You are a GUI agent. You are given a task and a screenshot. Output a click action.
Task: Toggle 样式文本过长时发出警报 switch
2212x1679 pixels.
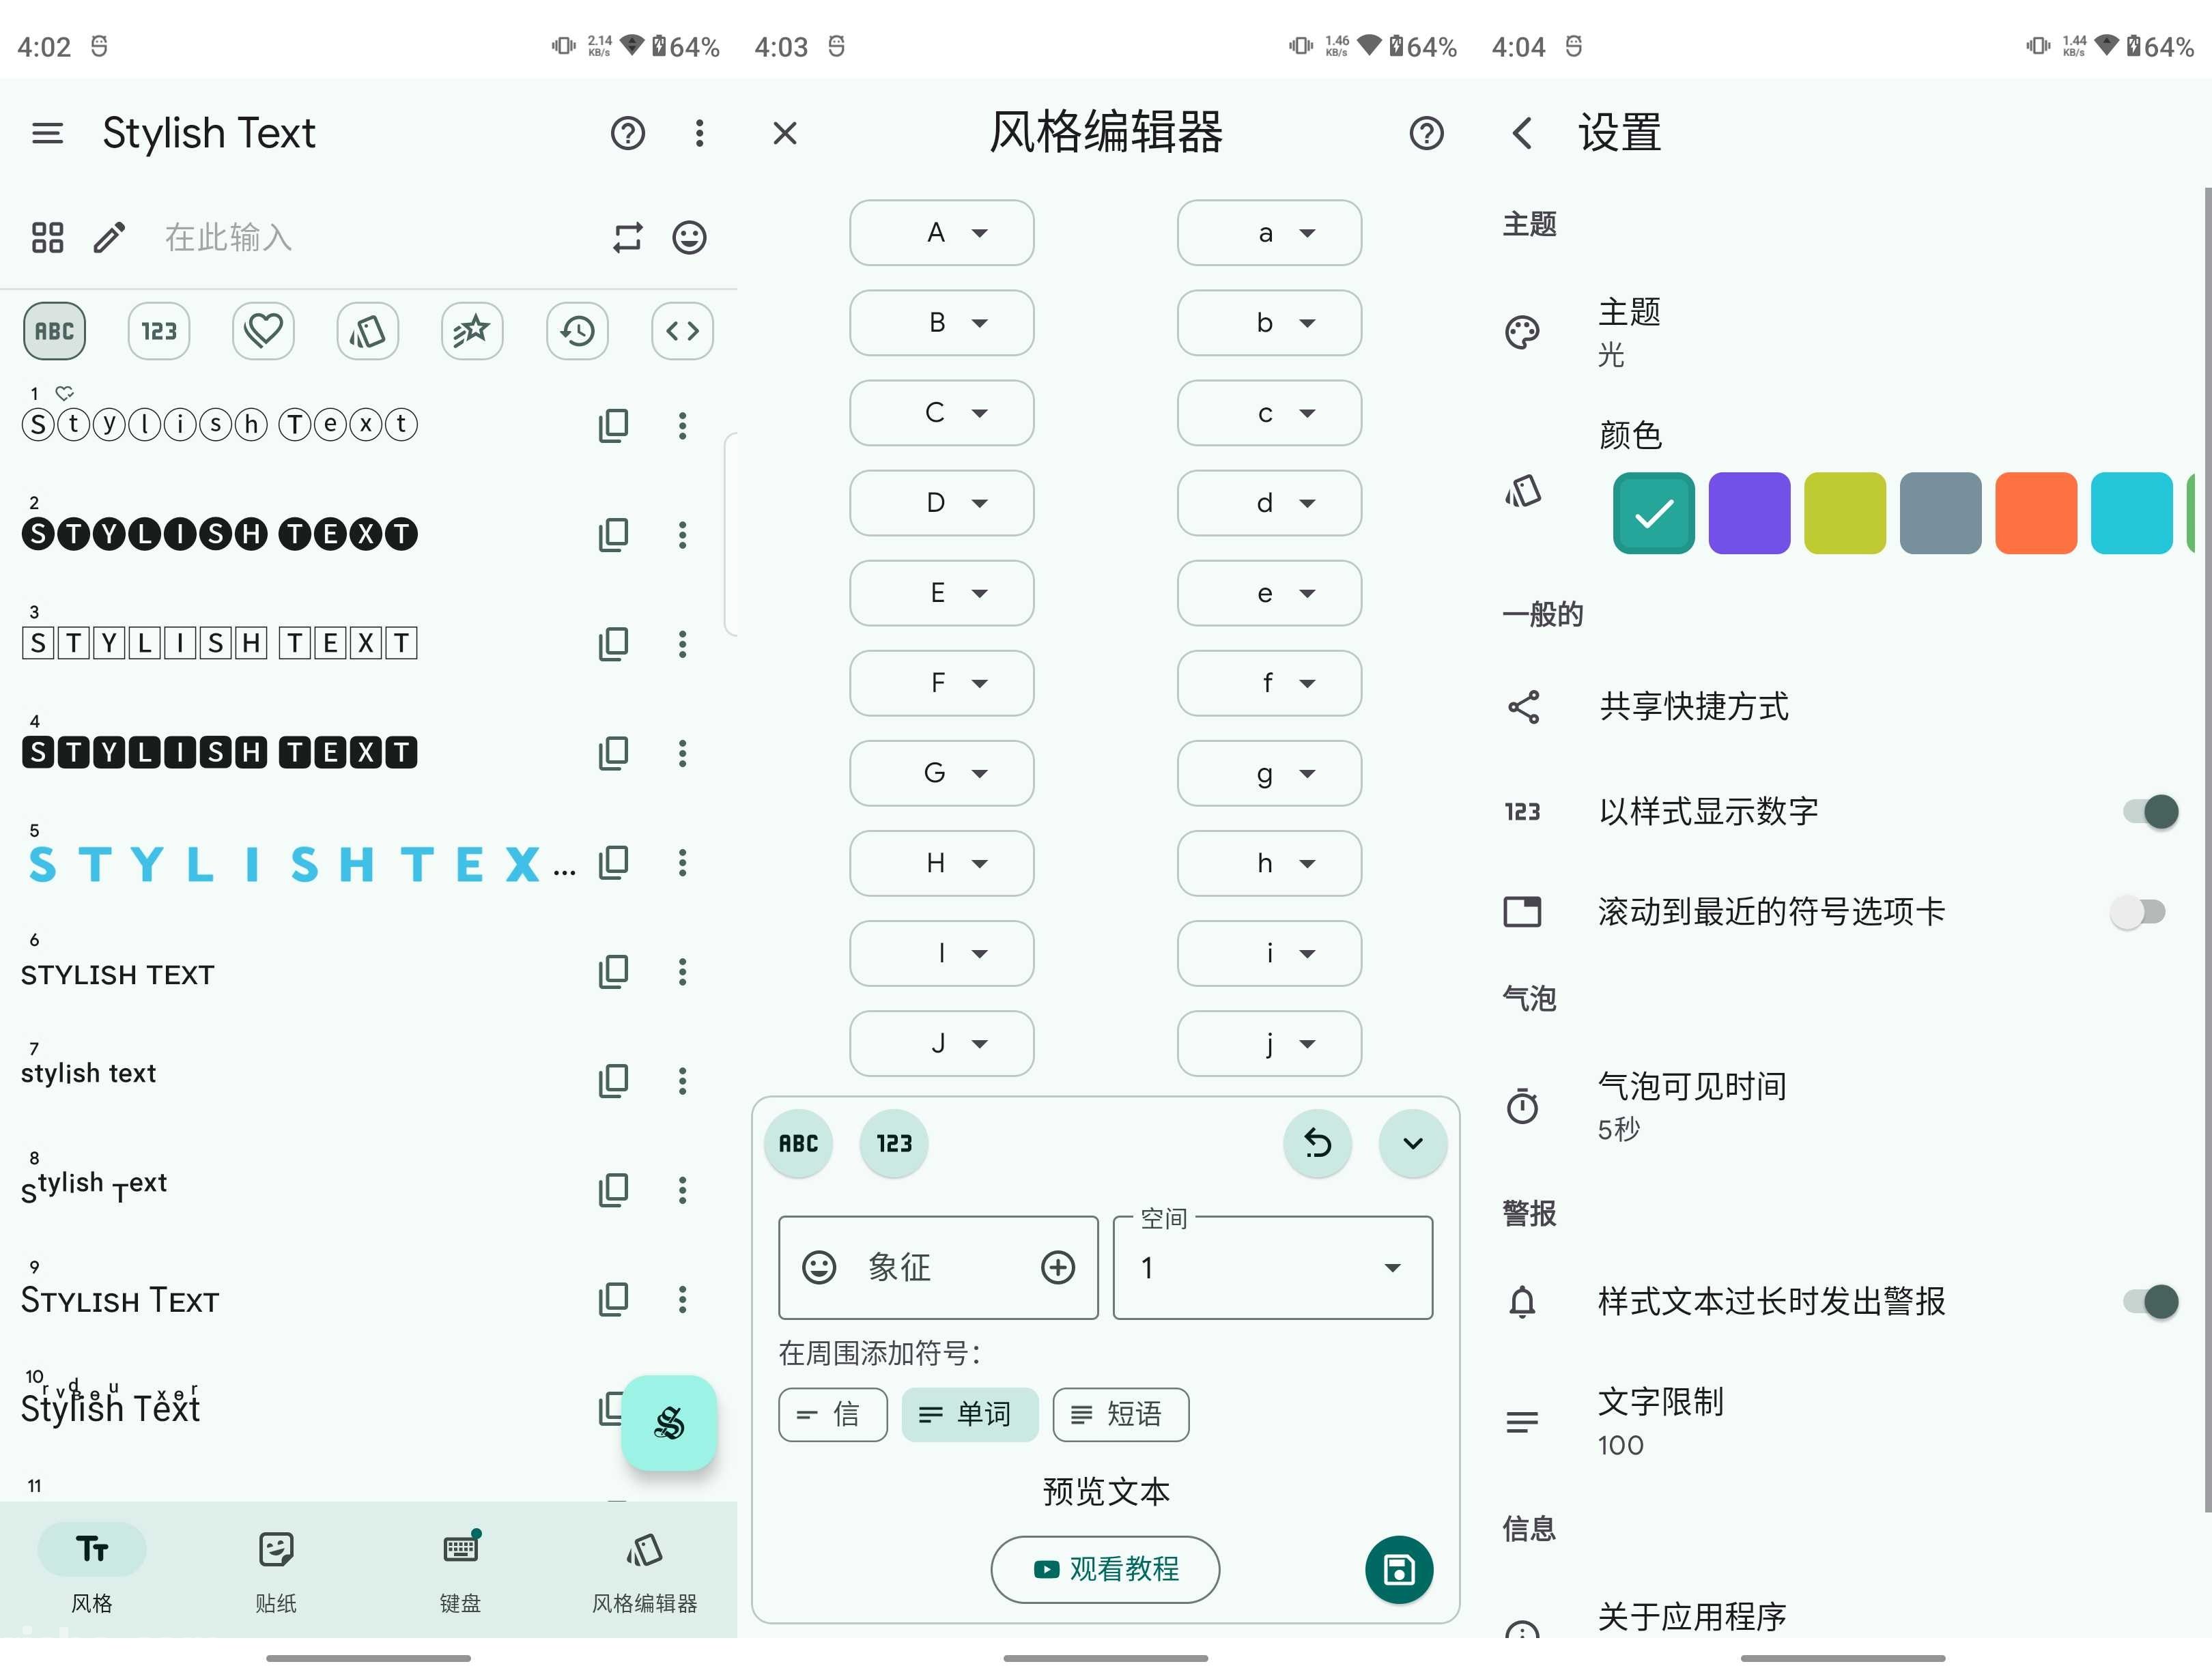tap(2150, 1302)
